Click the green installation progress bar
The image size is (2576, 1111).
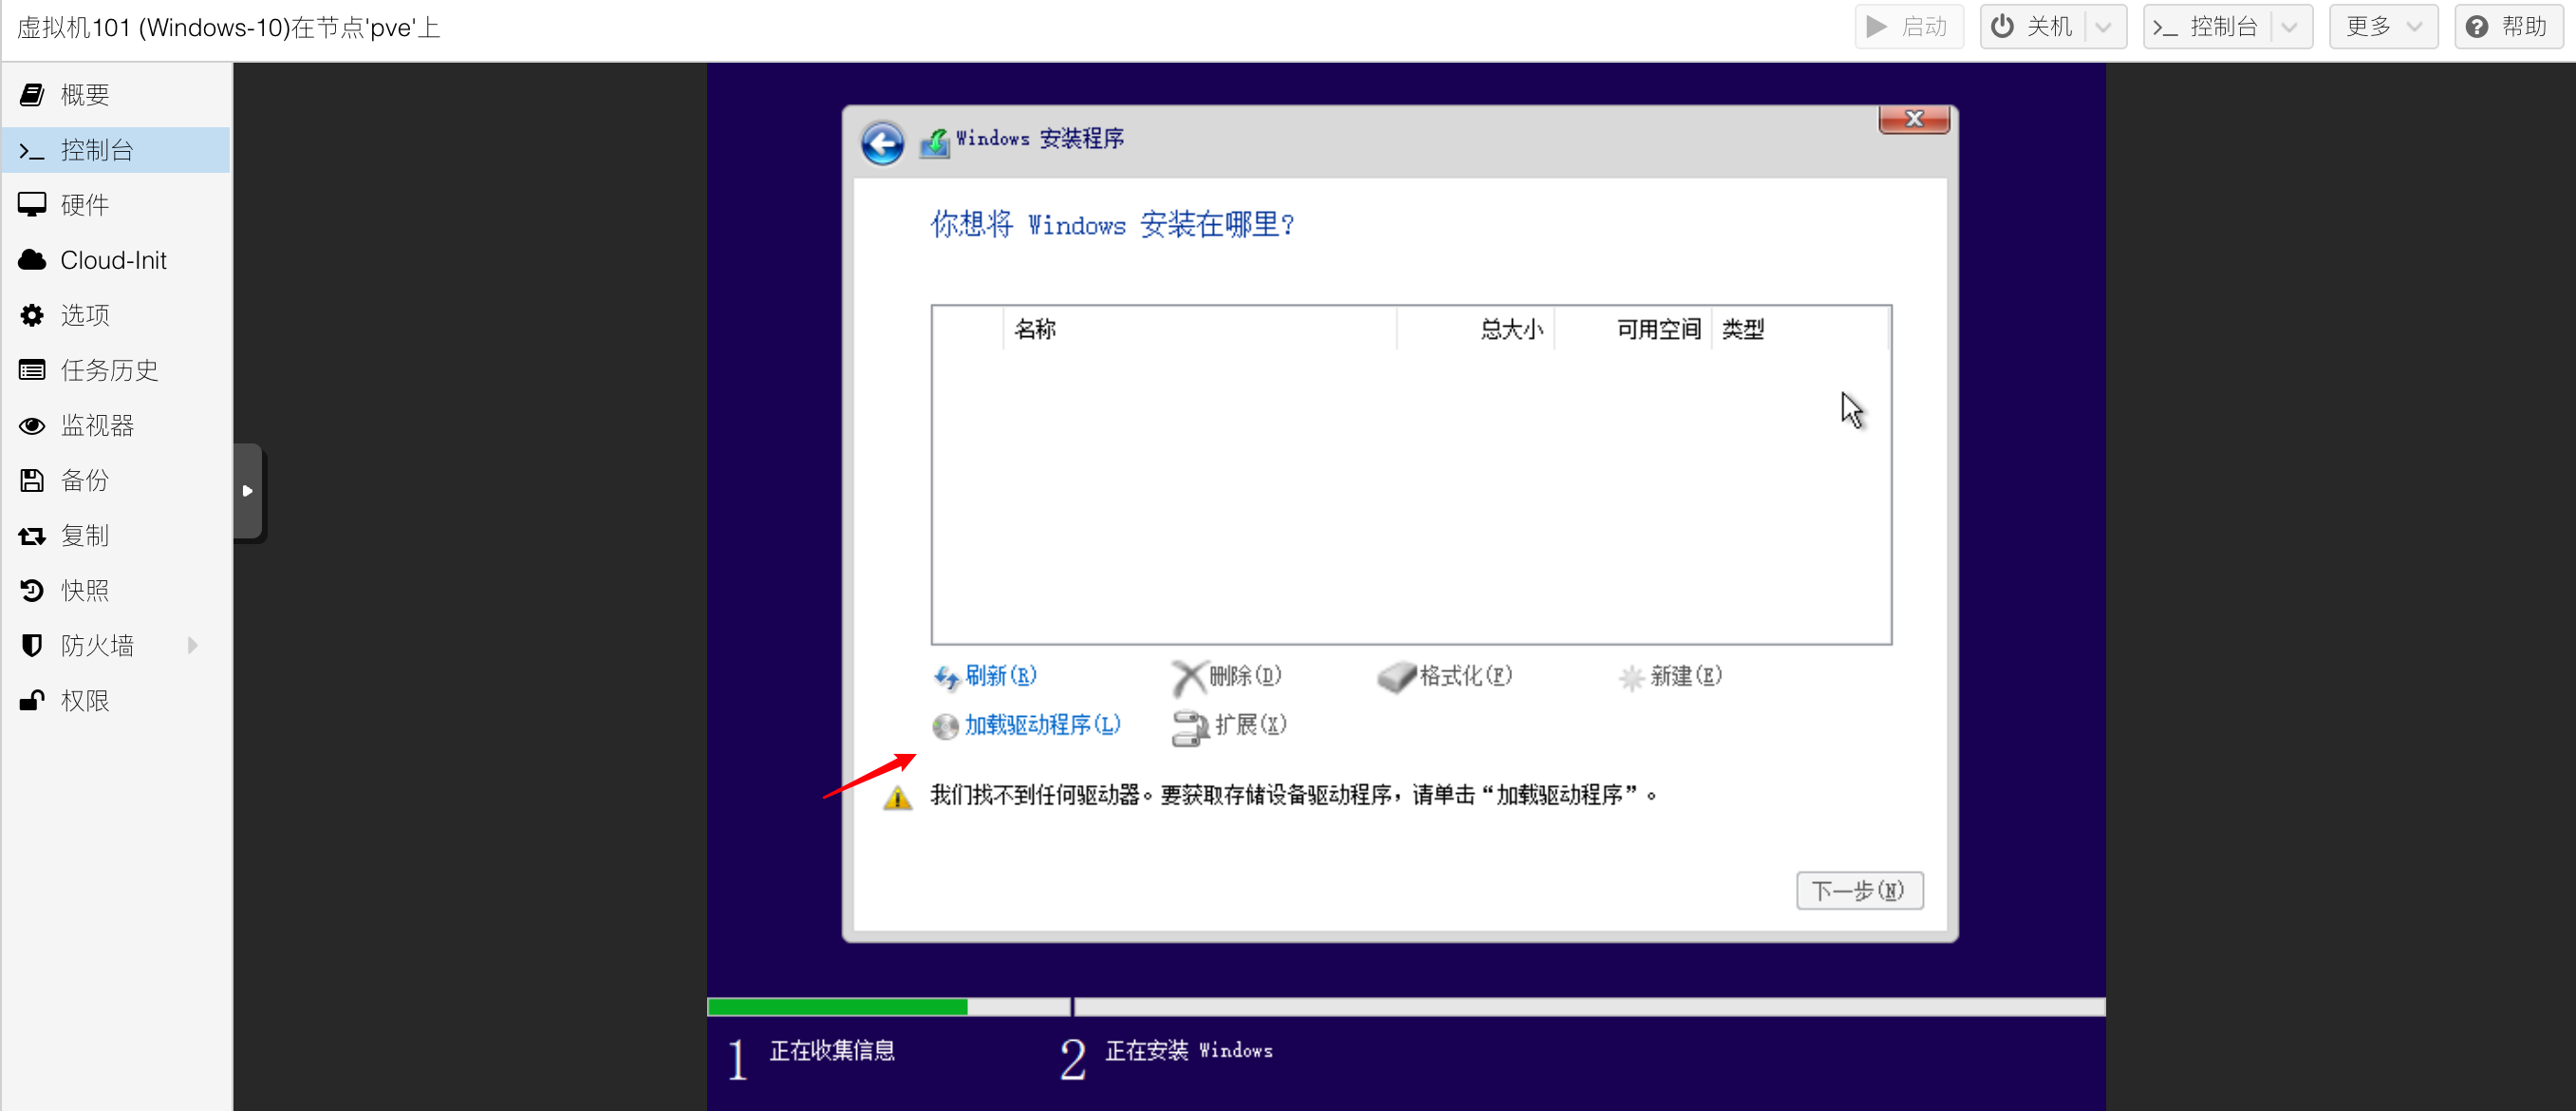pyautogui.click(x=837, y=1007)
